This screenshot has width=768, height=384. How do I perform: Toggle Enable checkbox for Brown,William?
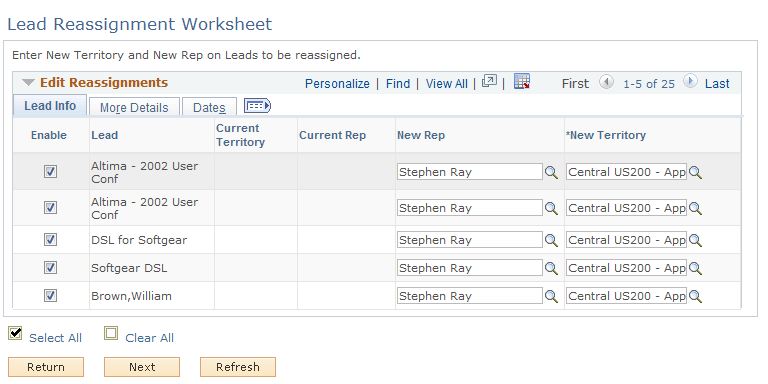click(x=50, y=295)
